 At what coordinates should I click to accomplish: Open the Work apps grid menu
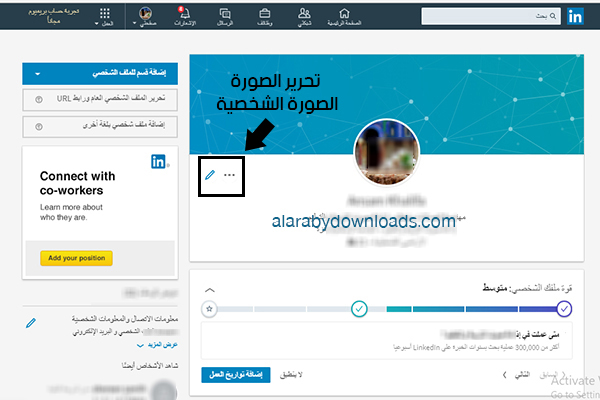pos(104,17)
